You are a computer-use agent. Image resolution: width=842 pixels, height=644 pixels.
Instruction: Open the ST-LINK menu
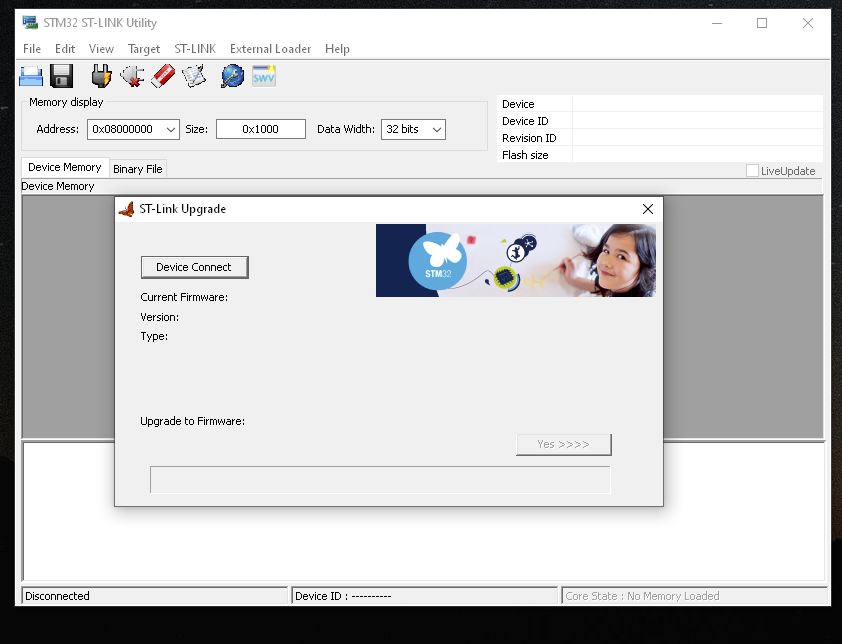(195, 48)
